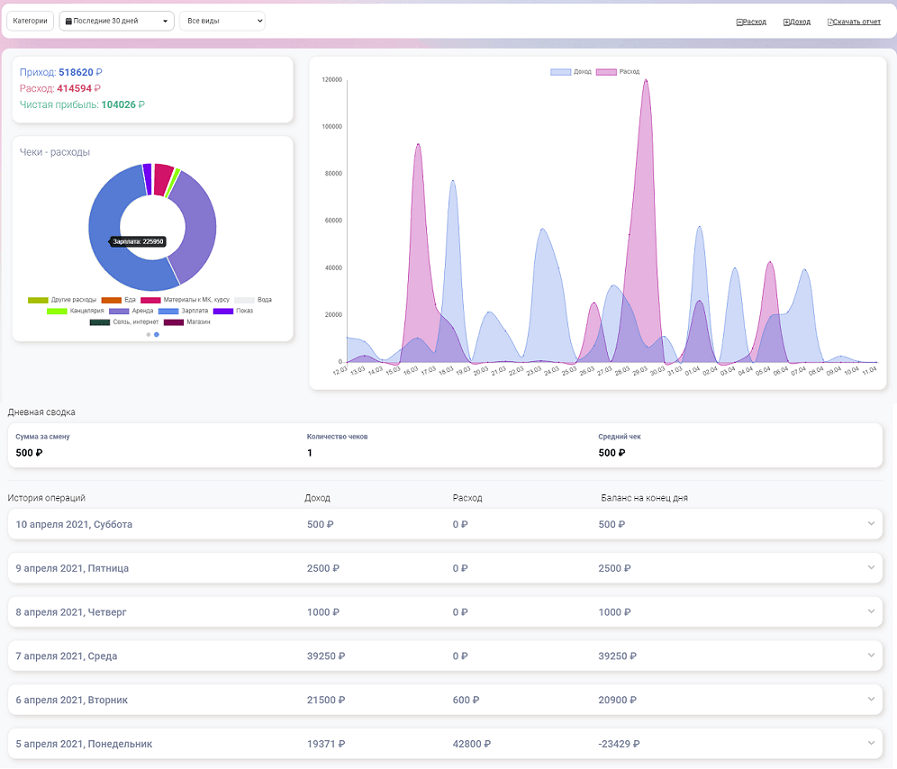The width and height of the screenshot is (897, 769).
Task: Click the Скачать отчет link
Action: pos(857,22)
